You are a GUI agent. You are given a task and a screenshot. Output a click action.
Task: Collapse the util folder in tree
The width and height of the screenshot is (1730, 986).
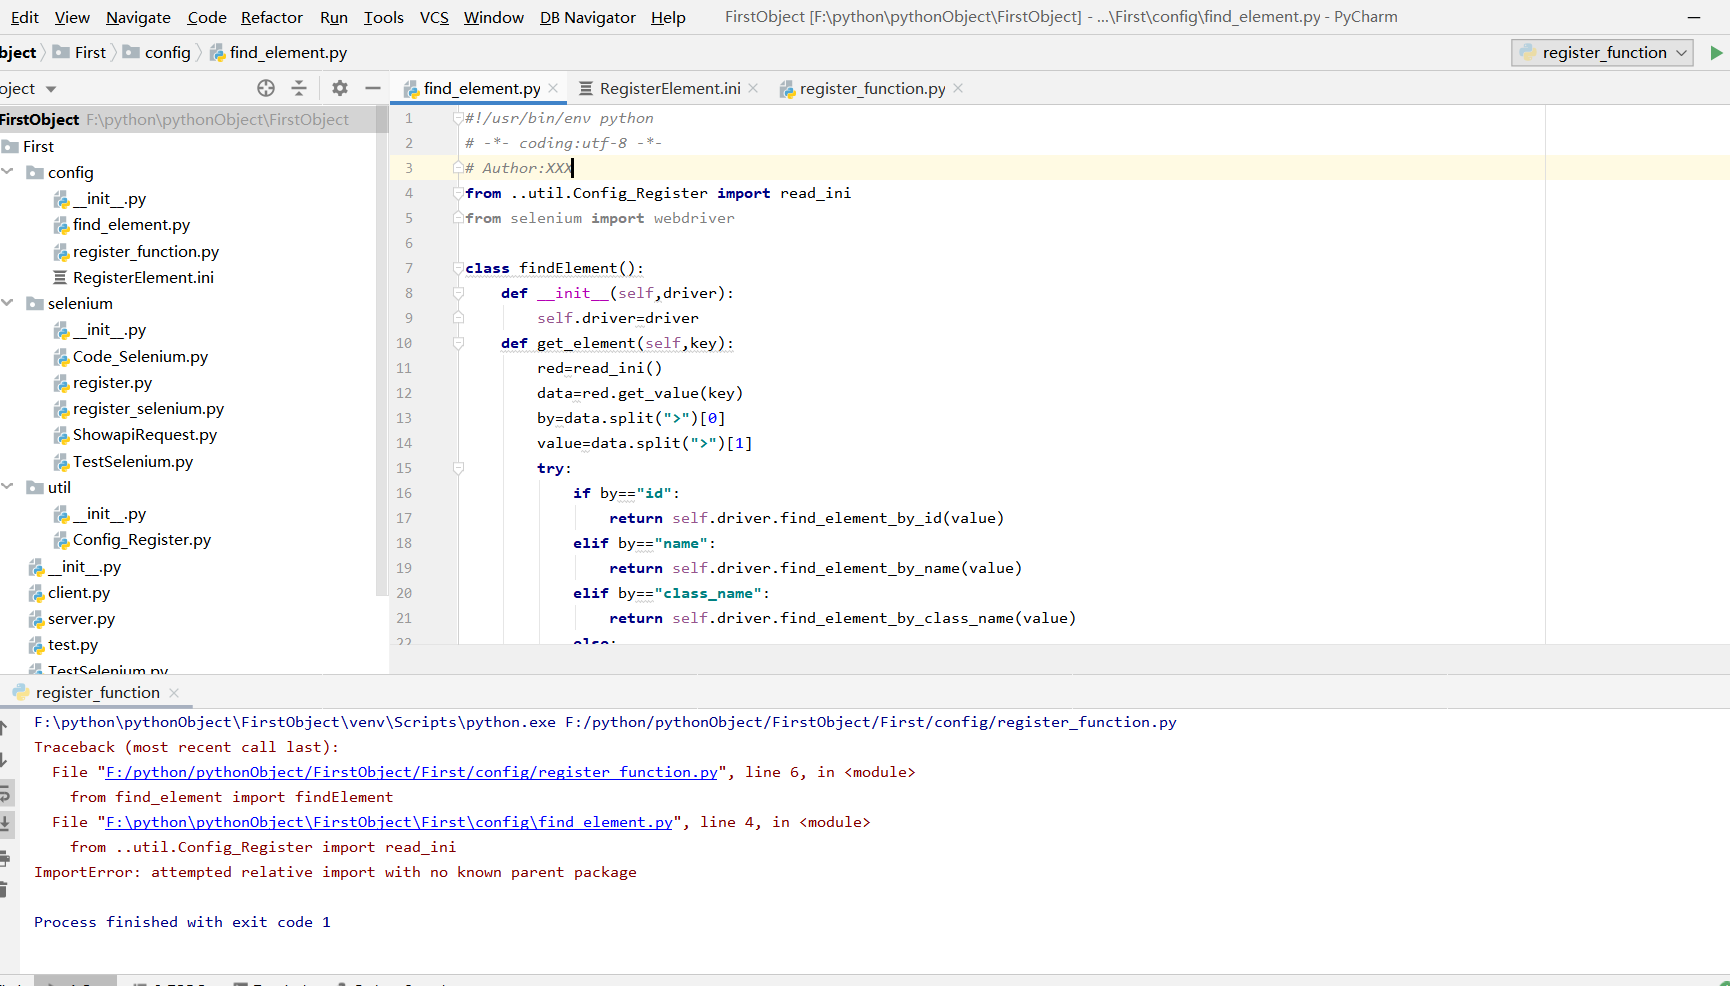[8, 487]
